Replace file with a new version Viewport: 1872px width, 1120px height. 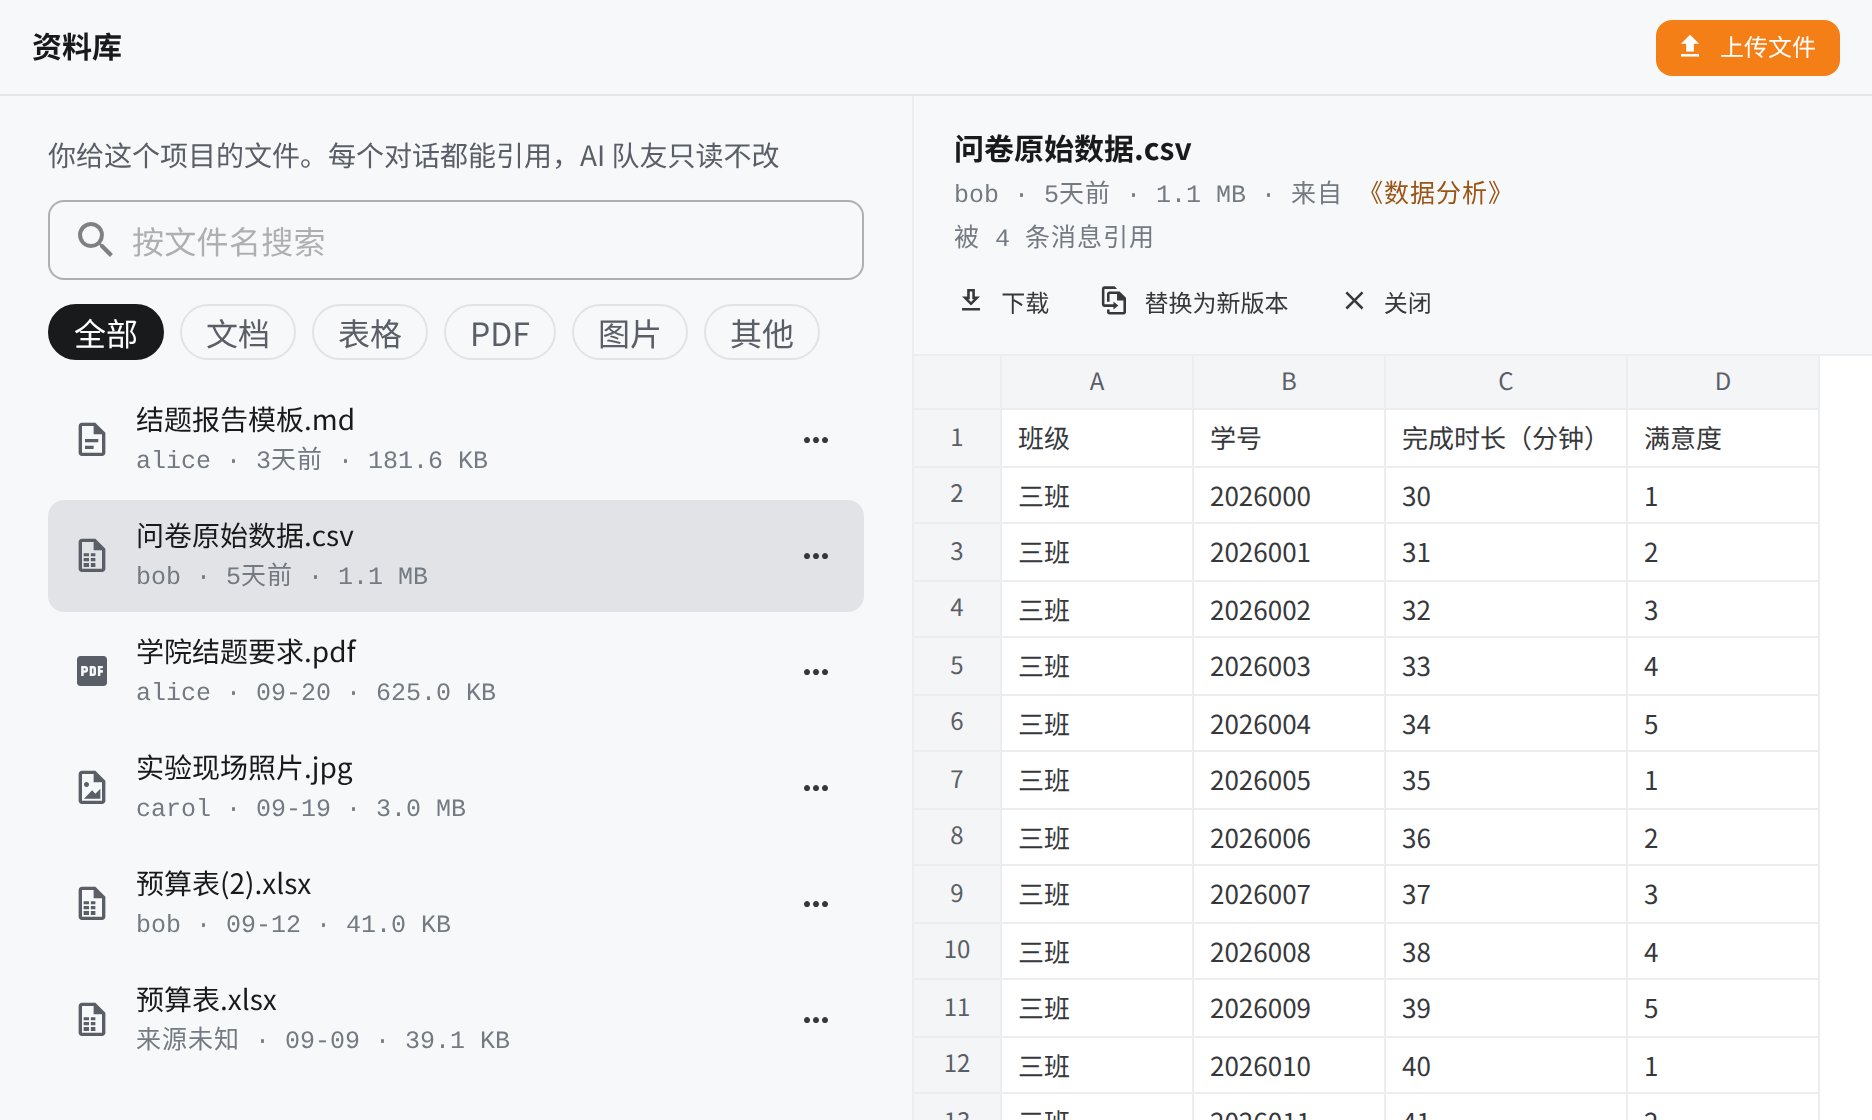point(1194,302)
